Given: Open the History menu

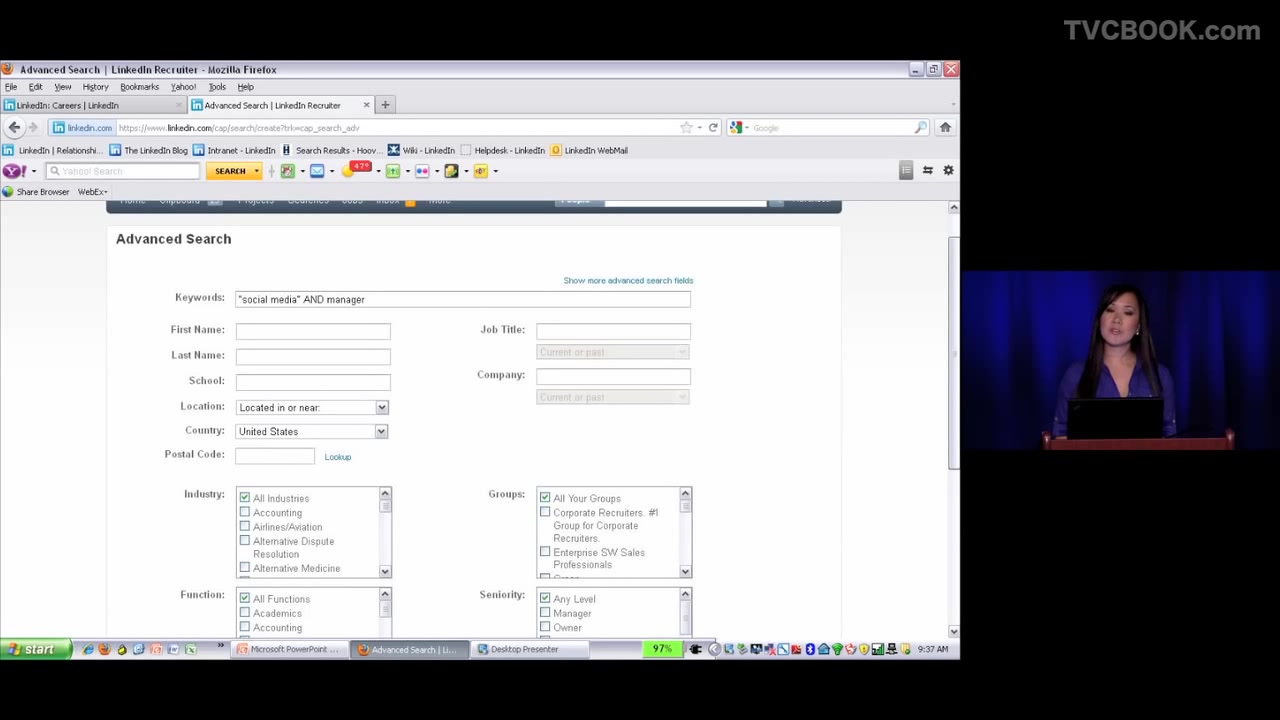Looking at the screenshot, I should pyautogui.click(x=95, y=87).
